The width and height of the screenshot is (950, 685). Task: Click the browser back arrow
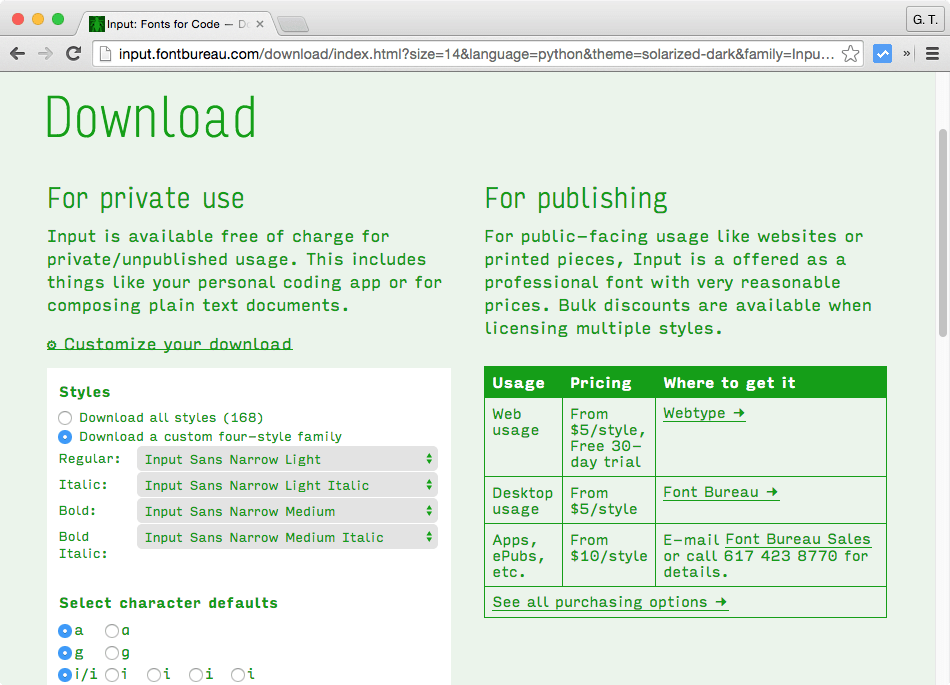coord(18,54)
